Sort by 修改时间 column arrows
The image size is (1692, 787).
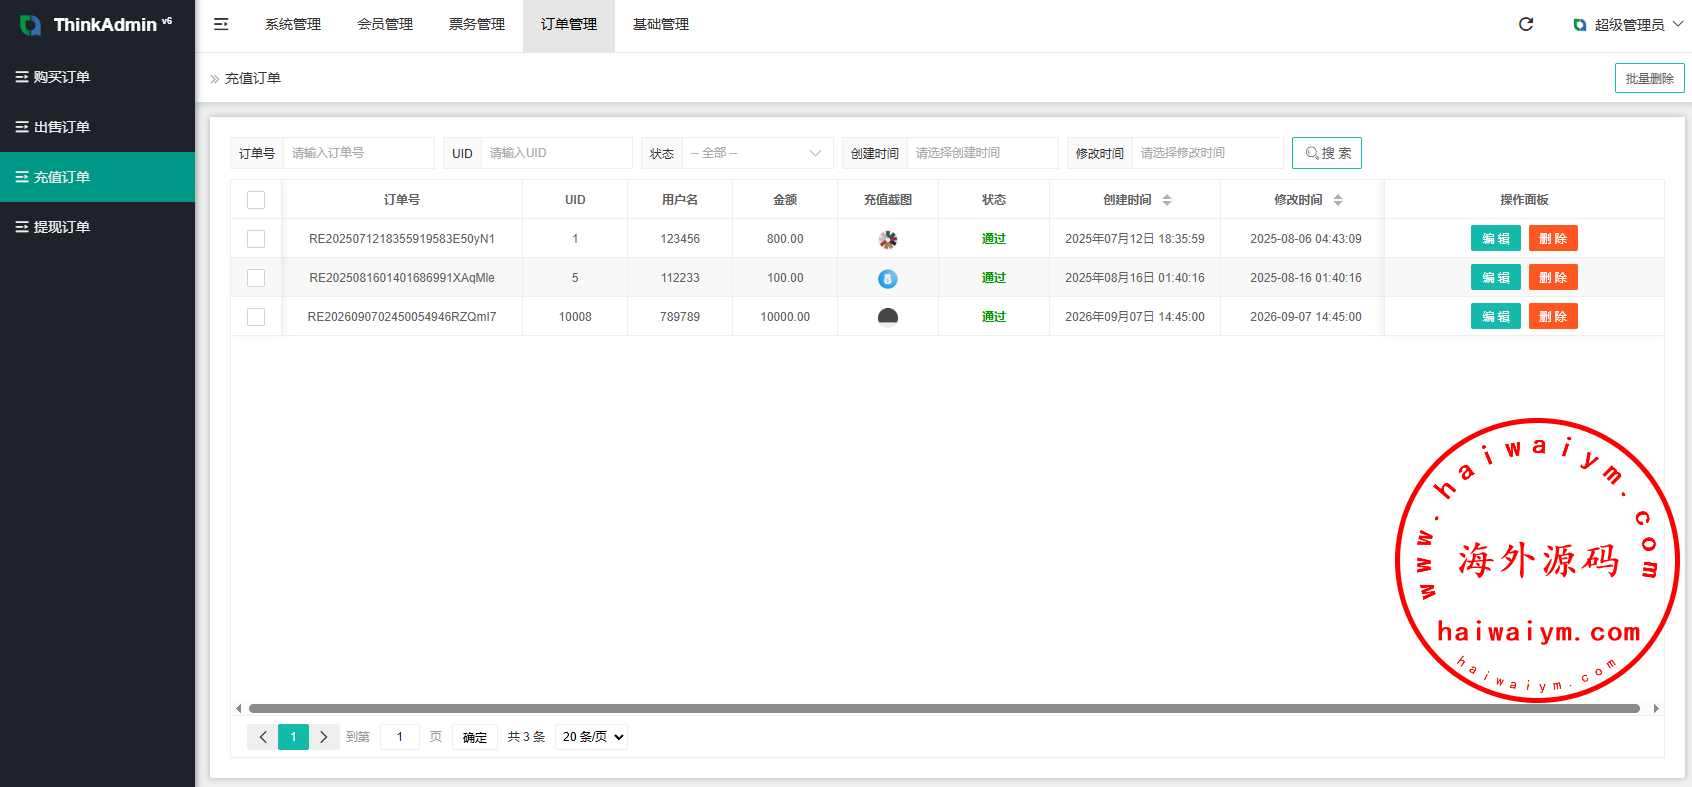pyautogui.click(x=1338, y=200)
